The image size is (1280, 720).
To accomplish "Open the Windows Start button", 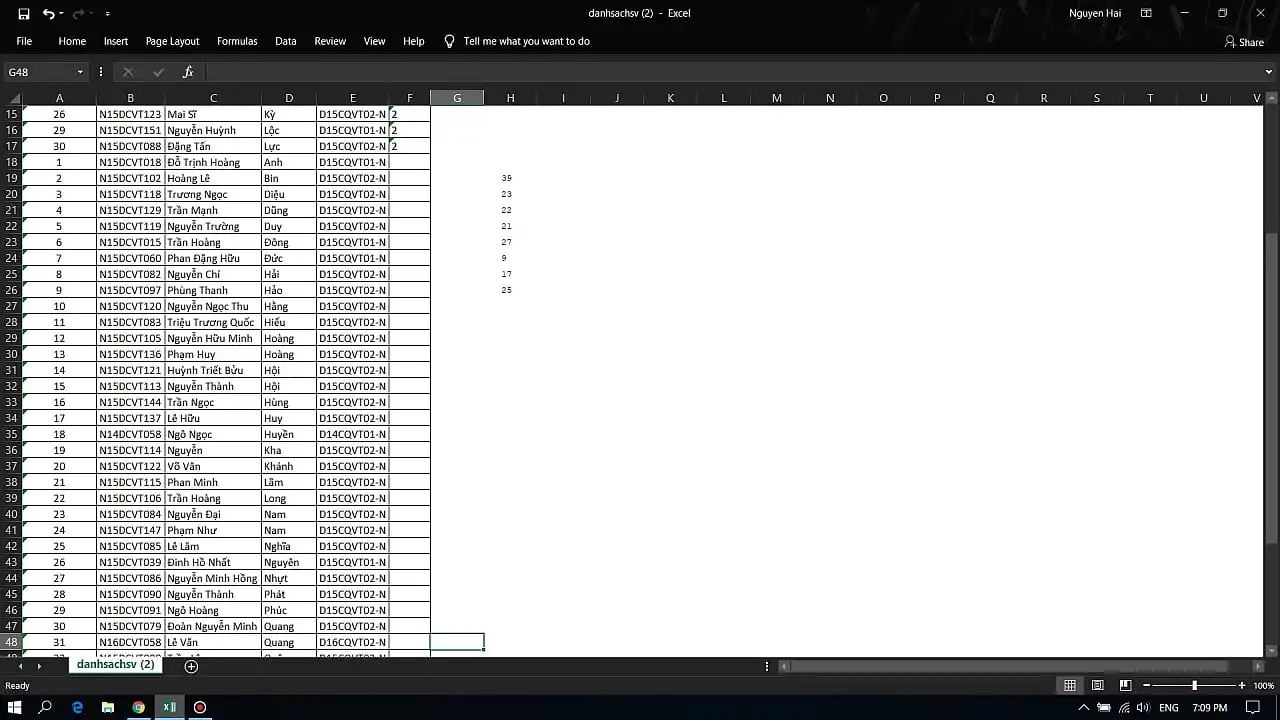I will pyautogui.click(x=15, y=707).
